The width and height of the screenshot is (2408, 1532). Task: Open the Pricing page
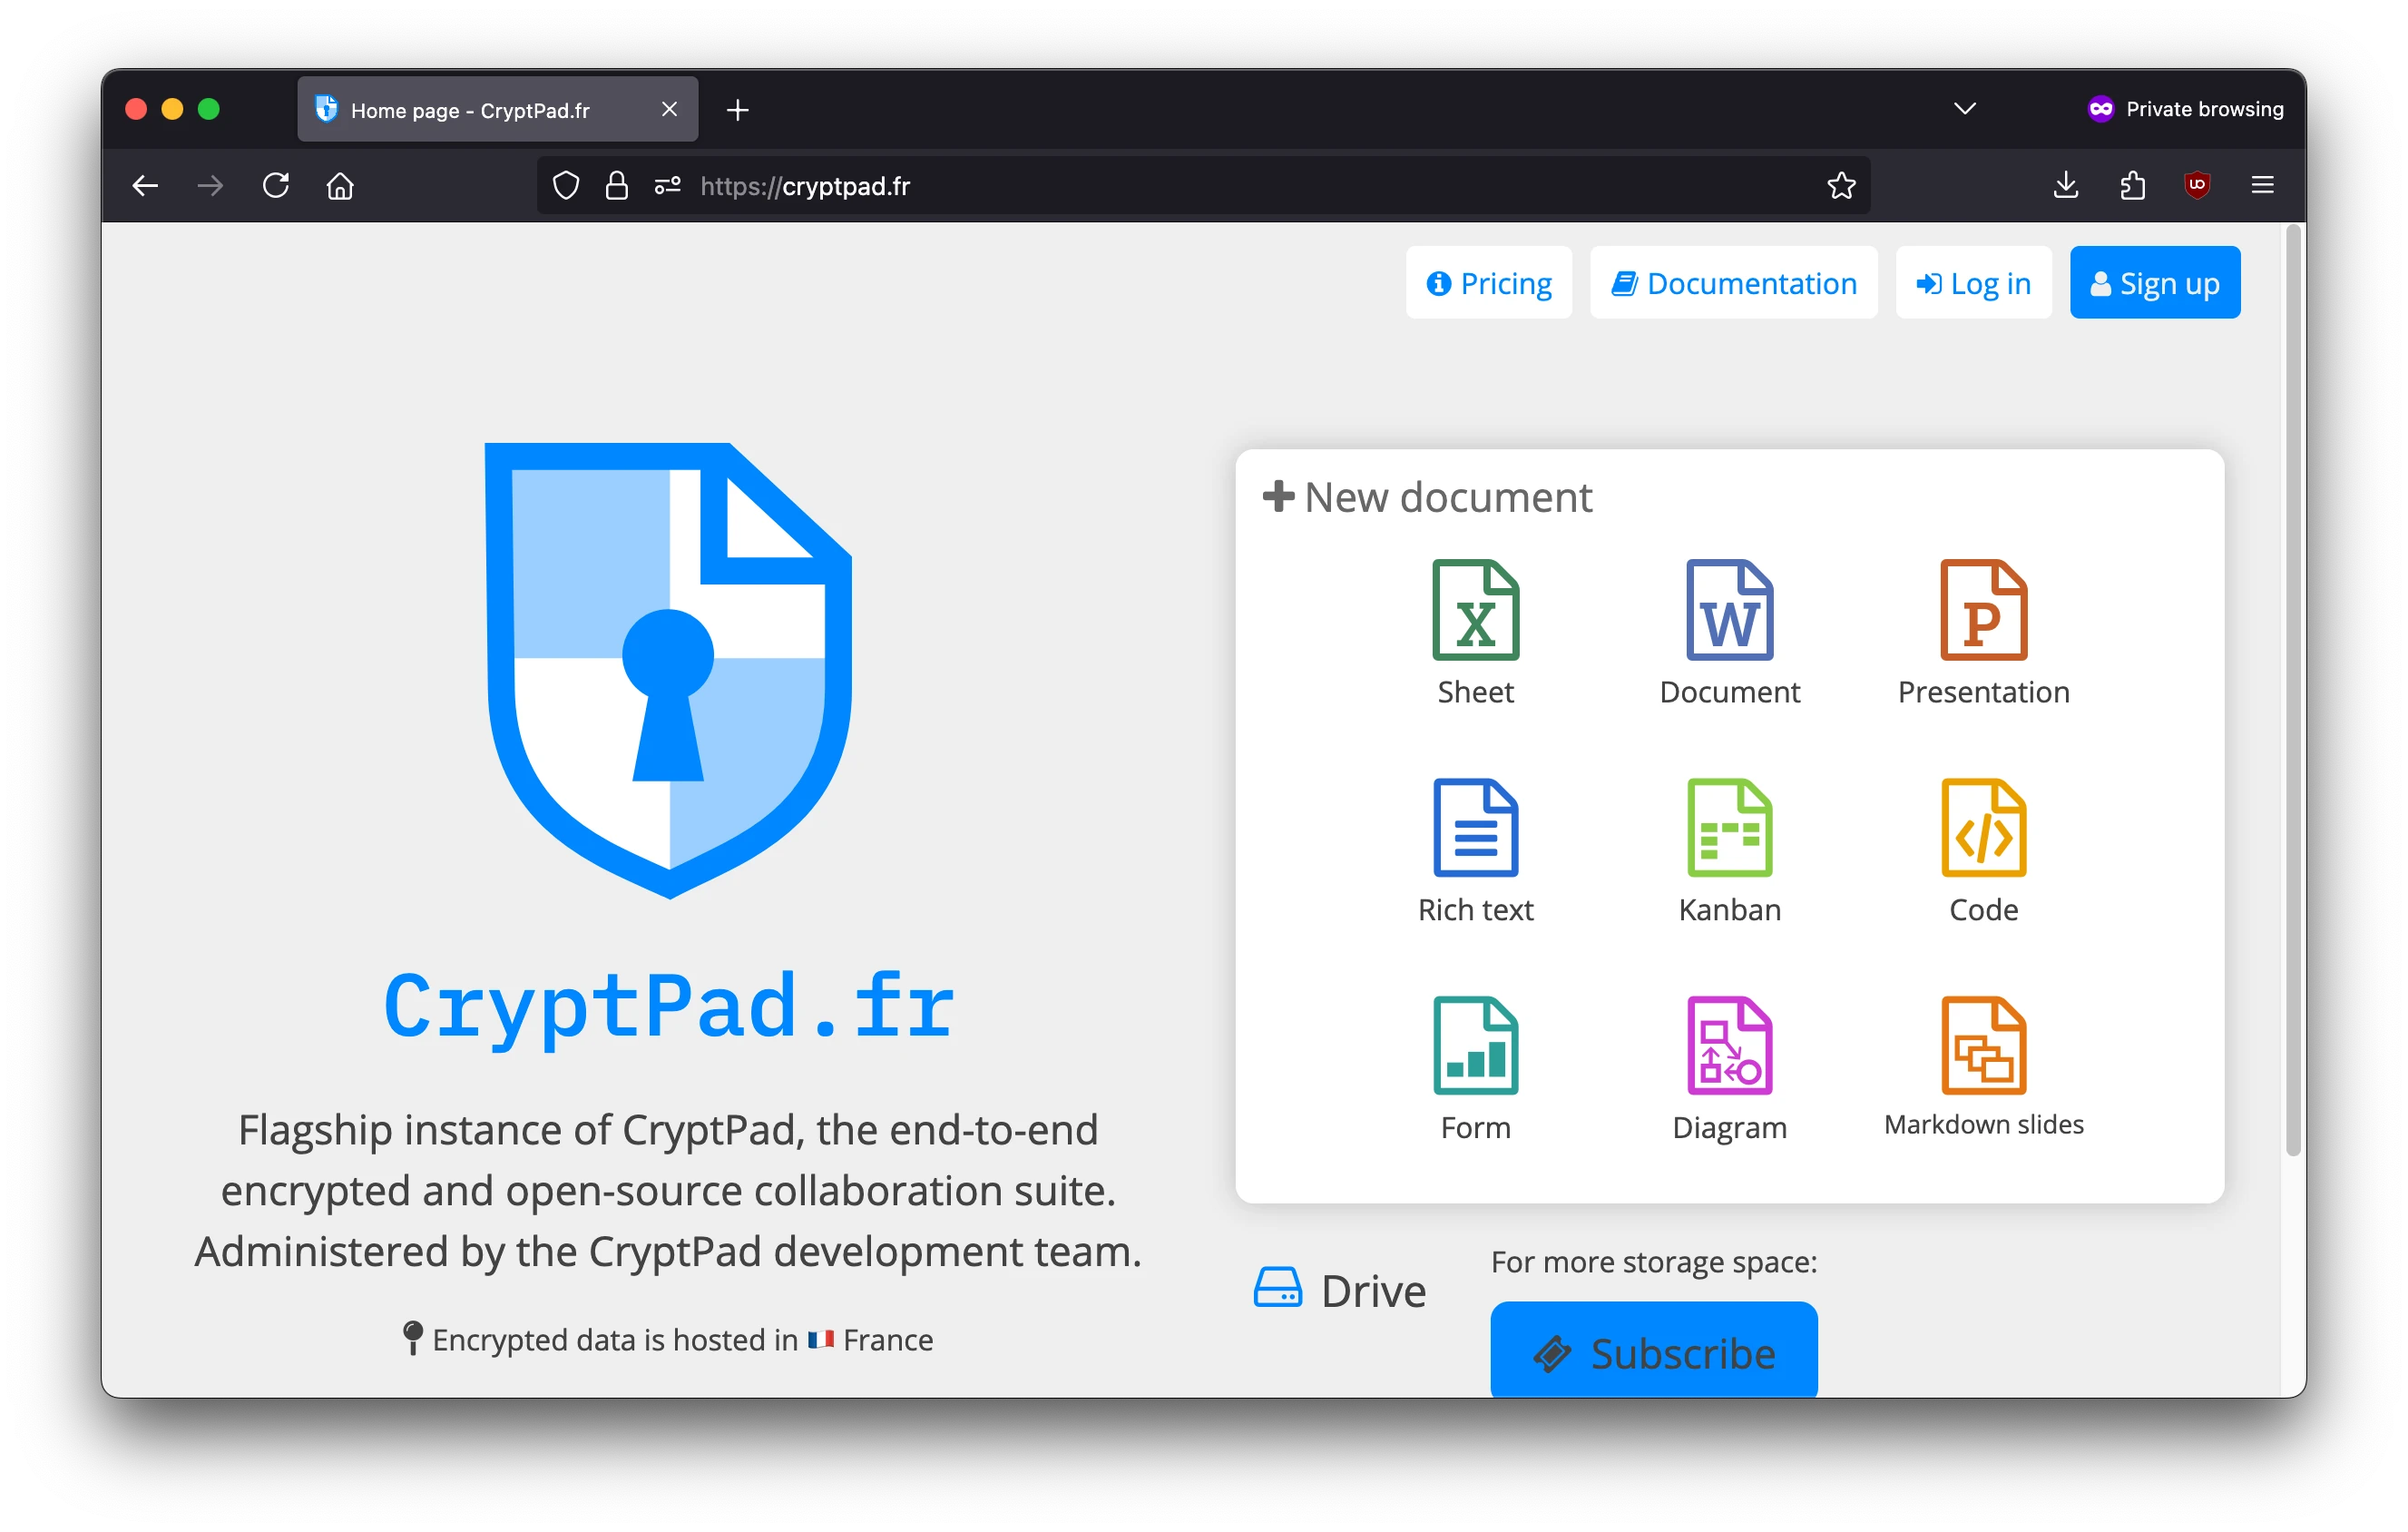click(1489, 282)
